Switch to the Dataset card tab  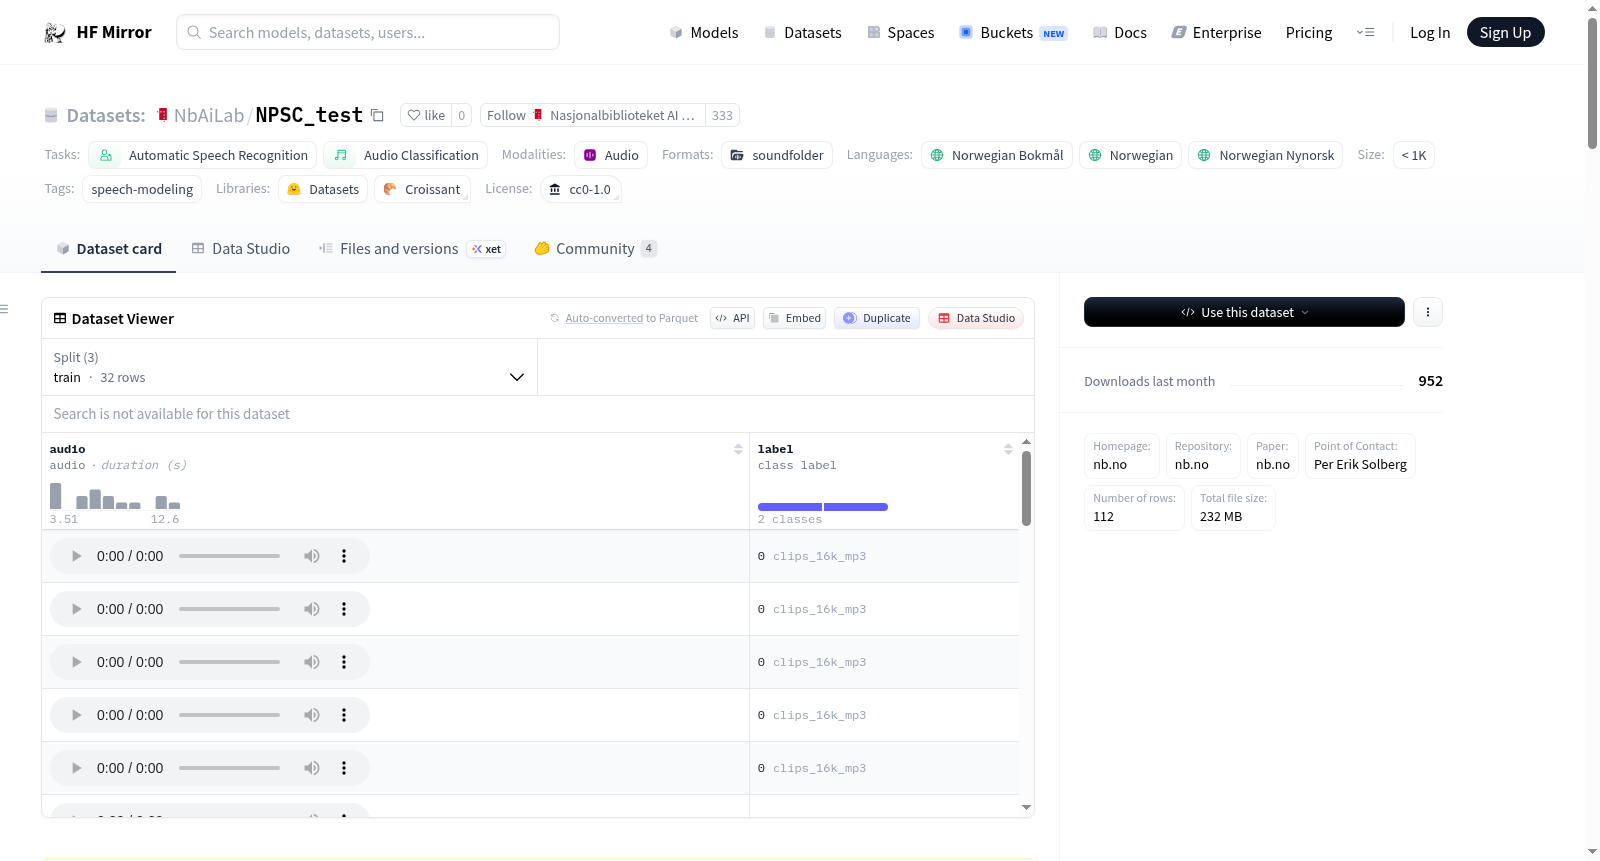click(x=109, y=248)
